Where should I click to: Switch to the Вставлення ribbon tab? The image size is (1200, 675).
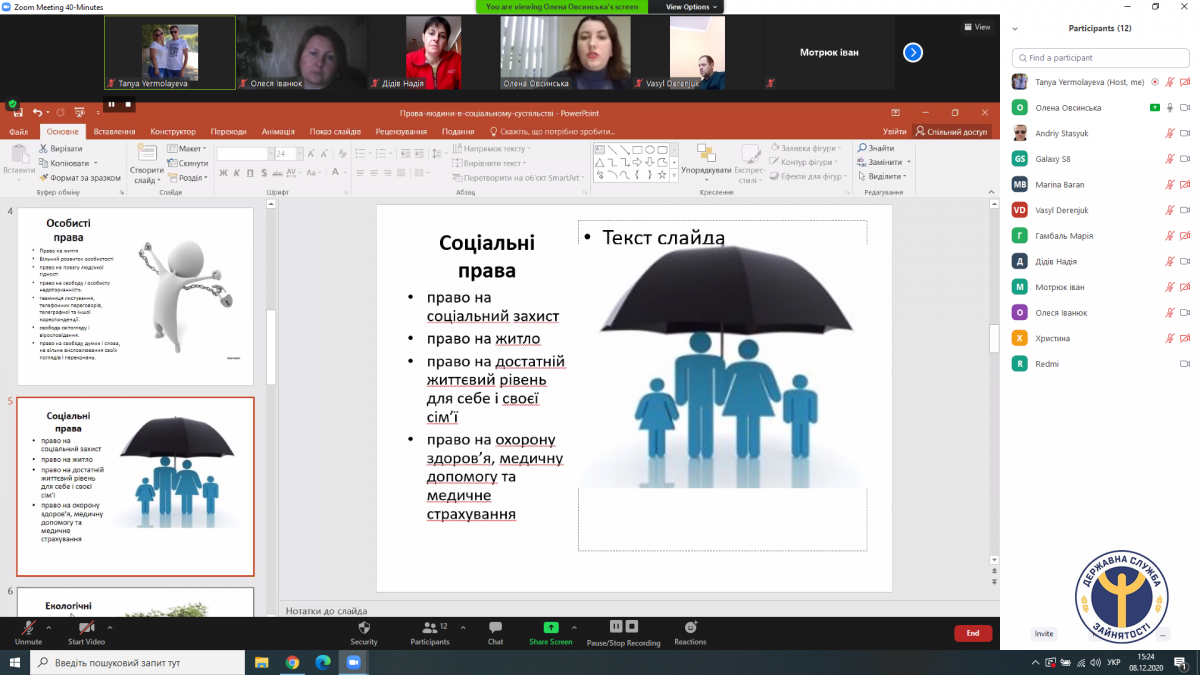pyautogui.click(x=114, y=131)
